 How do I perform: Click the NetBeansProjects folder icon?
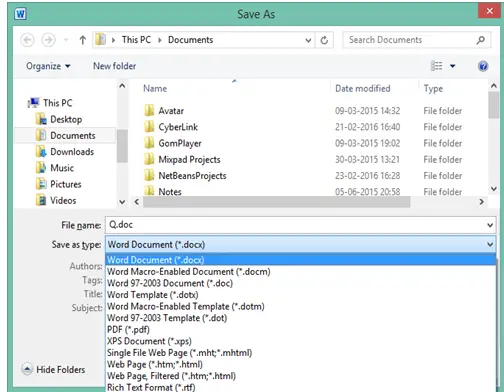[149, 175]
